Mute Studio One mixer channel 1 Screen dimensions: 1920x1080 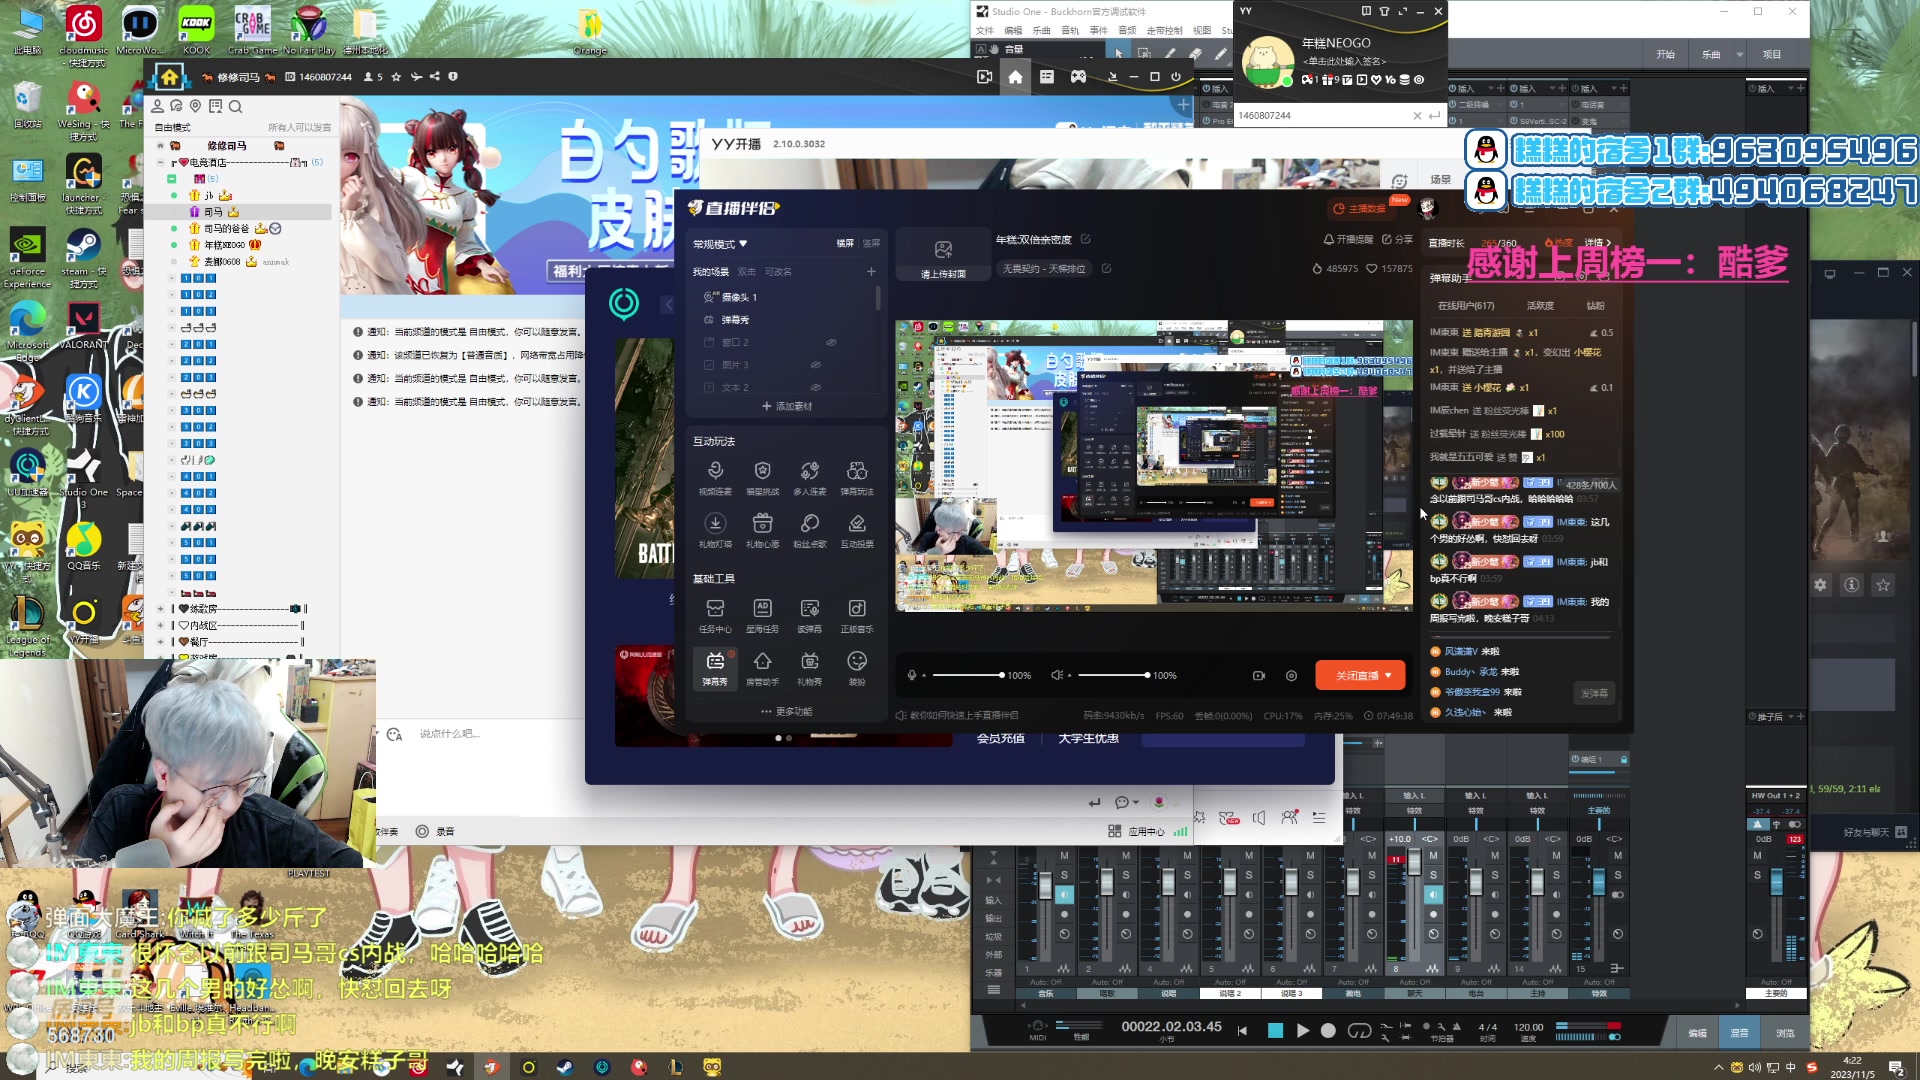[x=1064, y=856]
